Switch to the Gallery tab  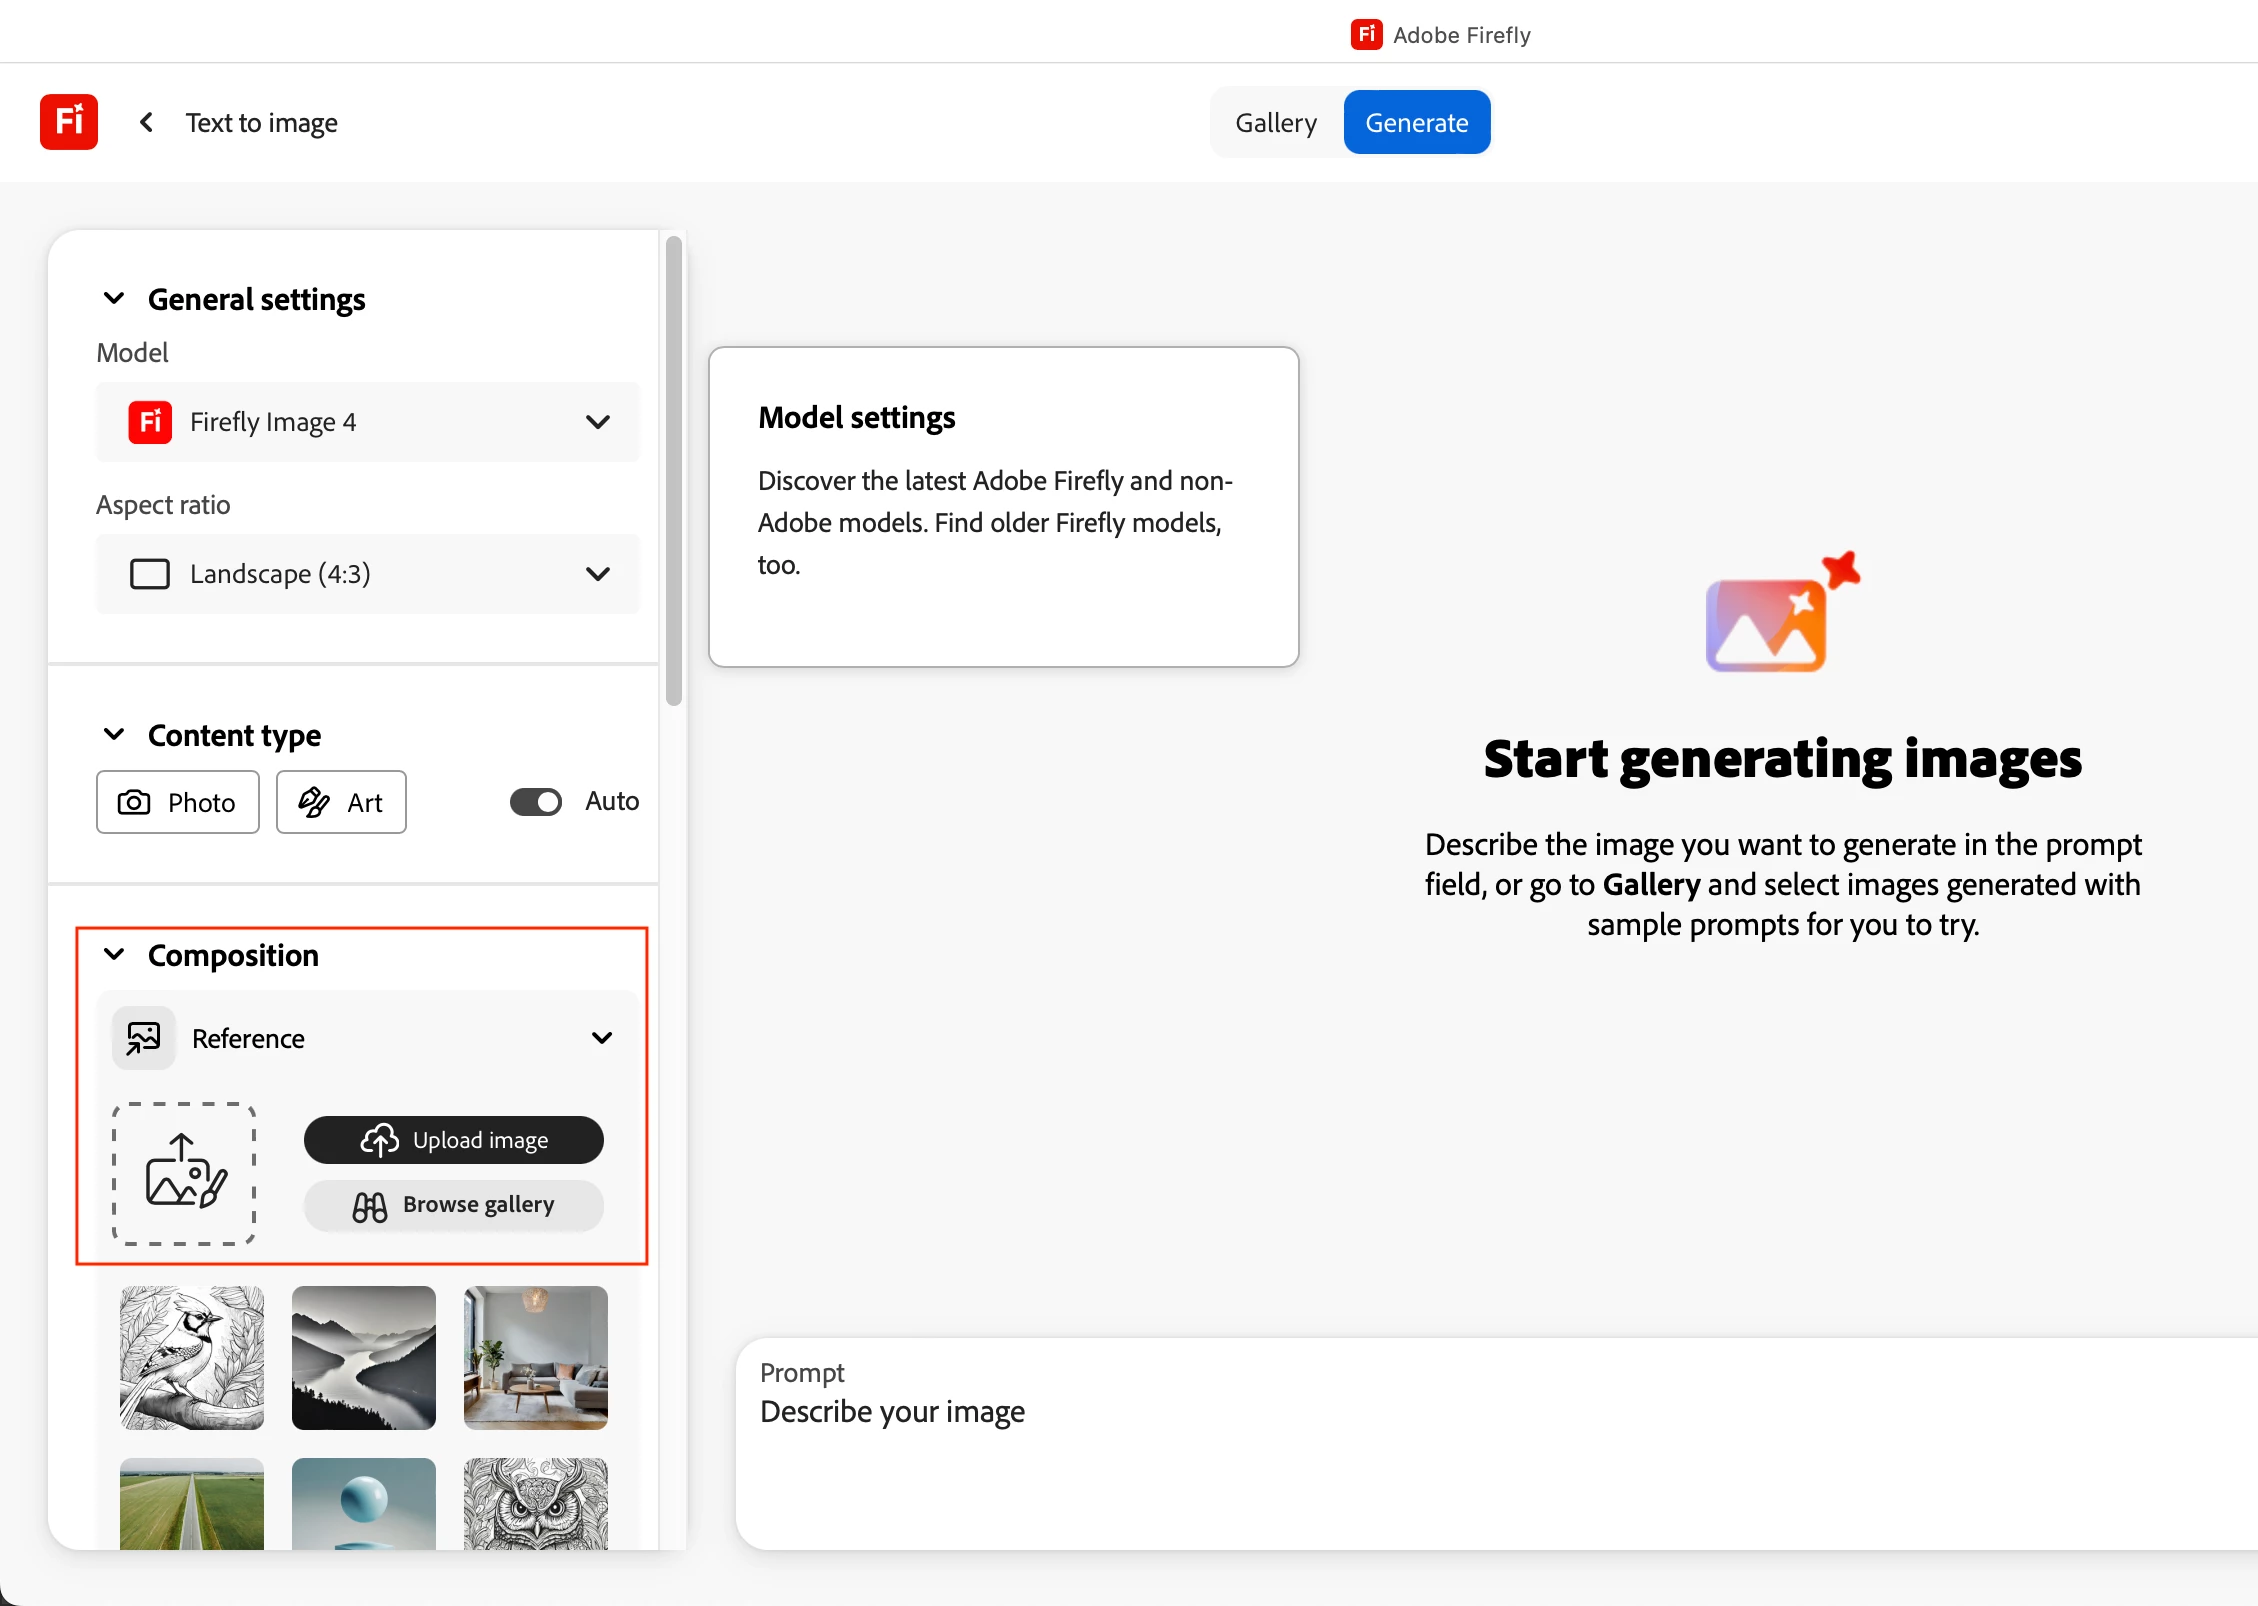[x=1276, y=122]
